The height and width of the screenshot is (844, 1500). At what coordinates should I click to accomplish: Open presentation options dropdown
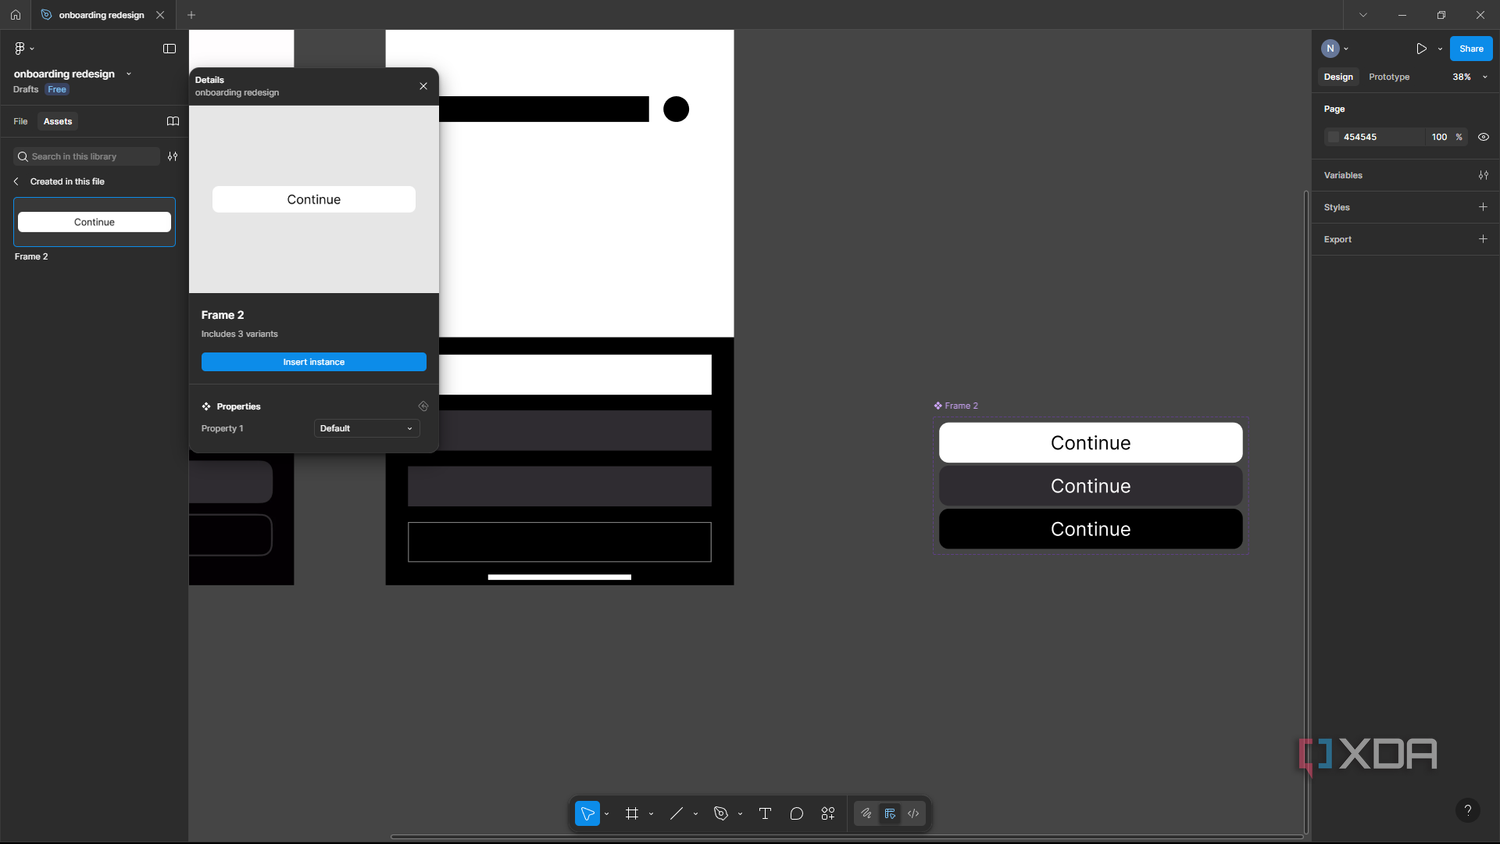pyautogui.click(x=1440, y=48)
